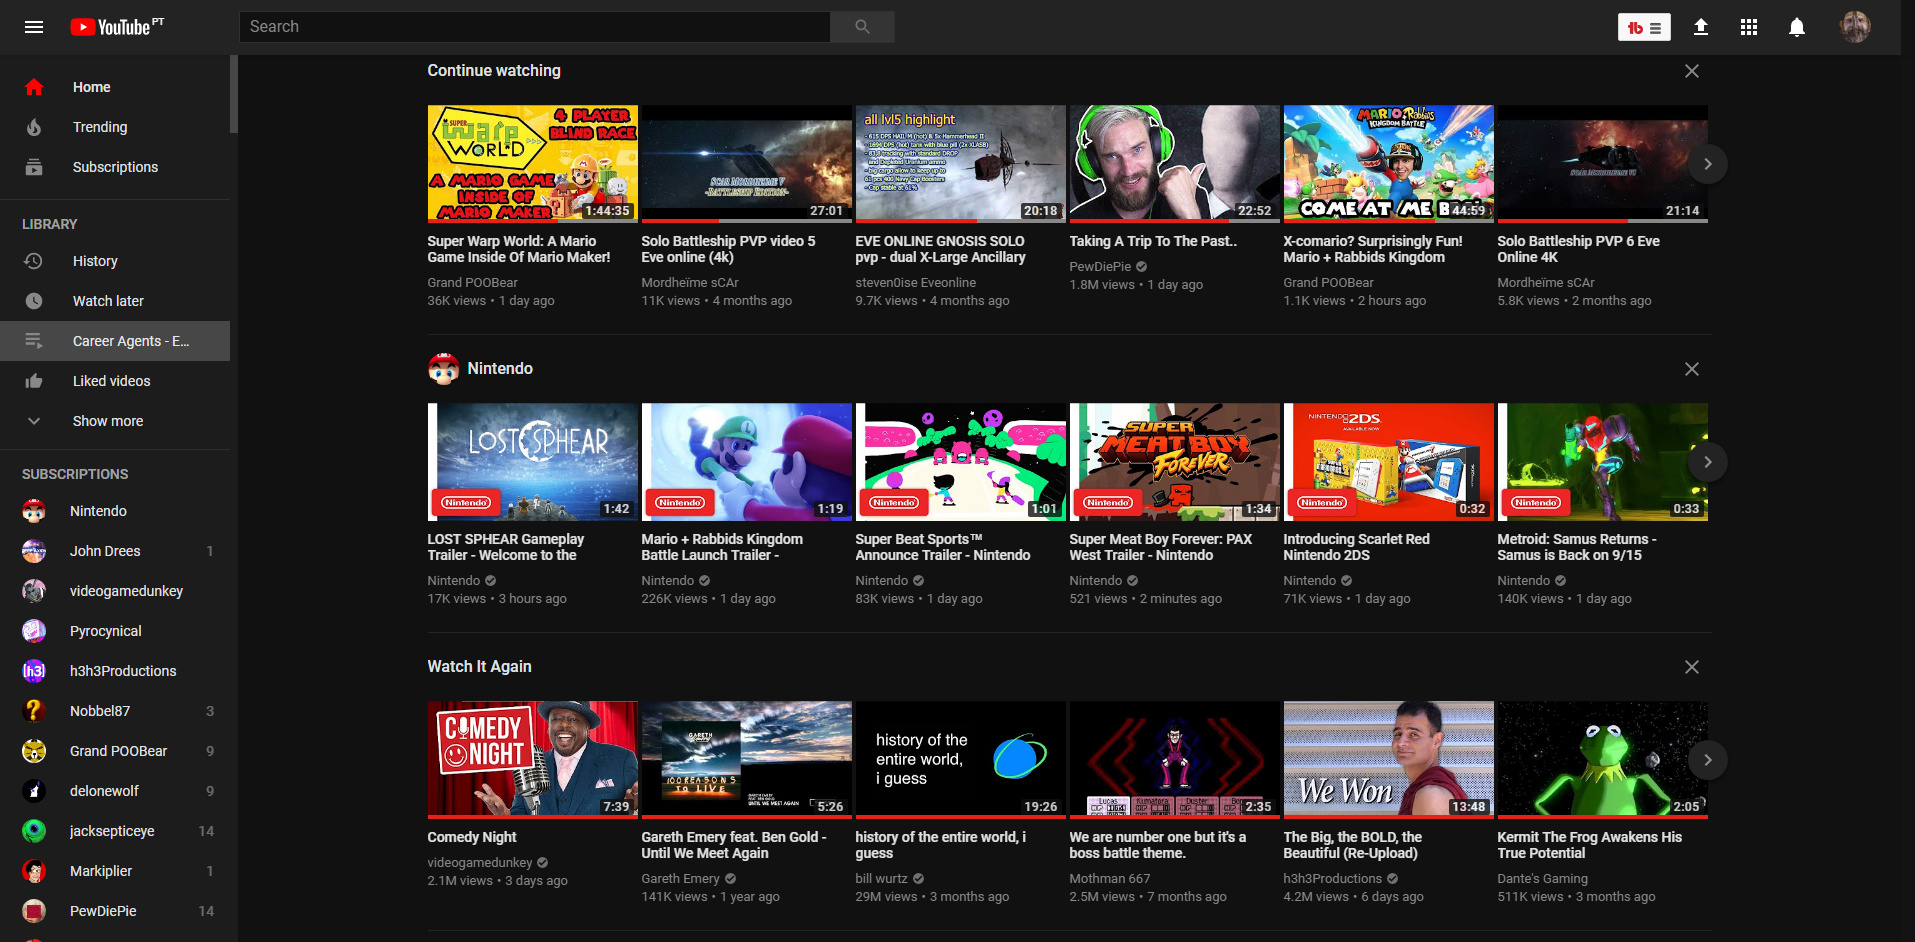Click the Grand POOBear channel avatar

pos(34,751)
